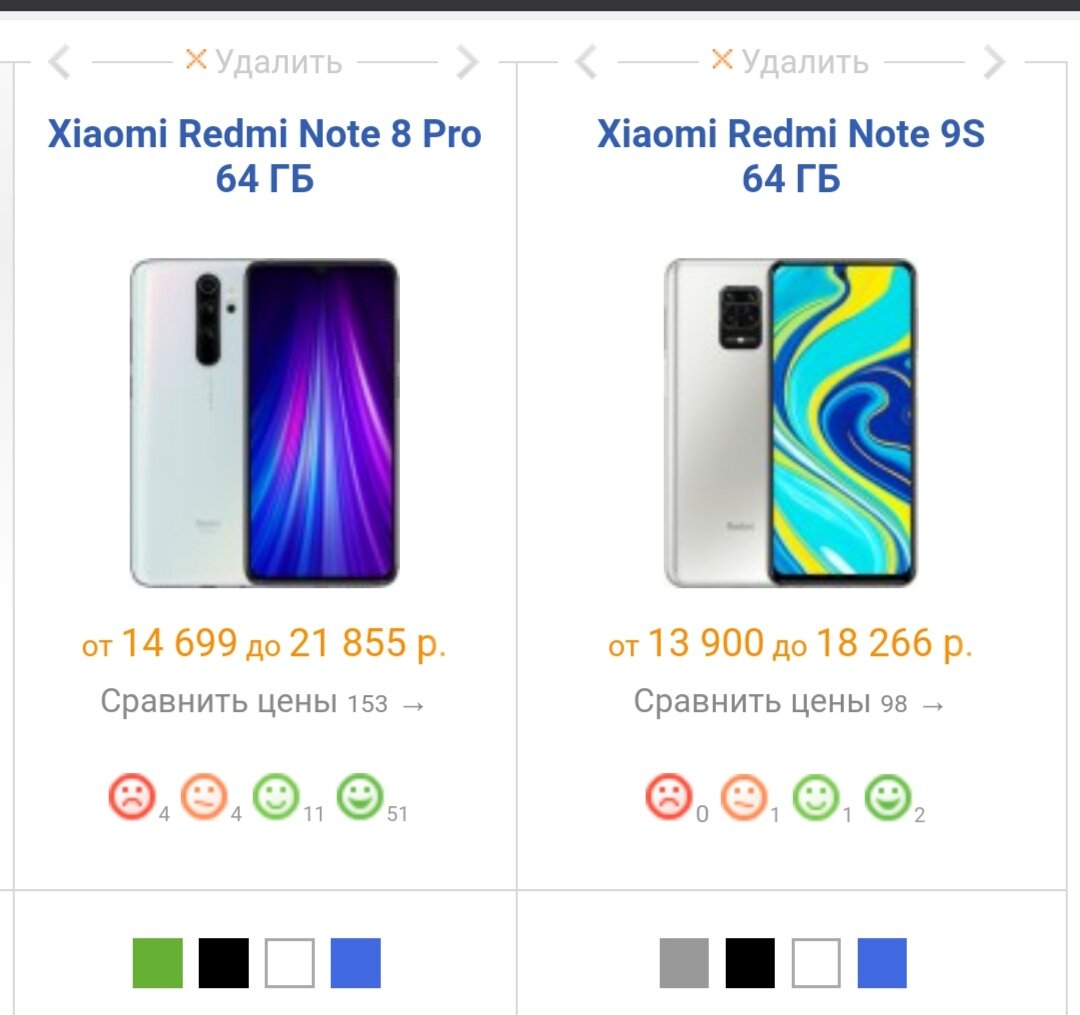
Task: Move Note 8 Pro column left with arrow
Action: click(x=60, y=62)
